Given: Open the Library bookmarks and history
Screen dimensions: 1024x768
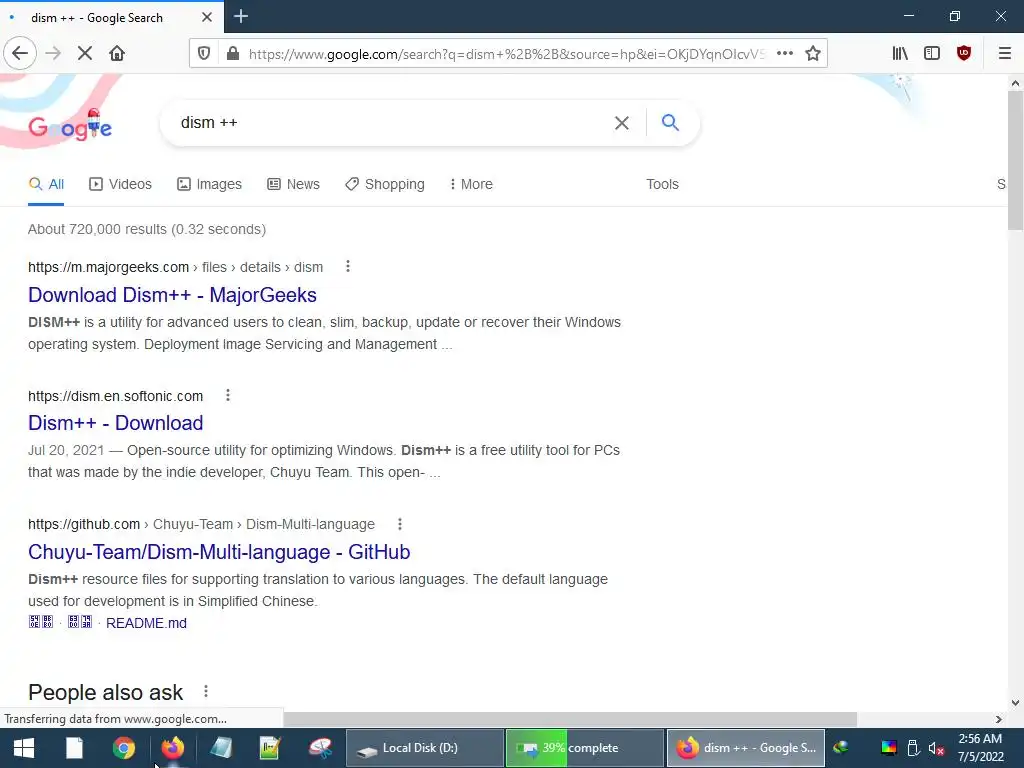Looking at the screenshot, I should [900, 53].
